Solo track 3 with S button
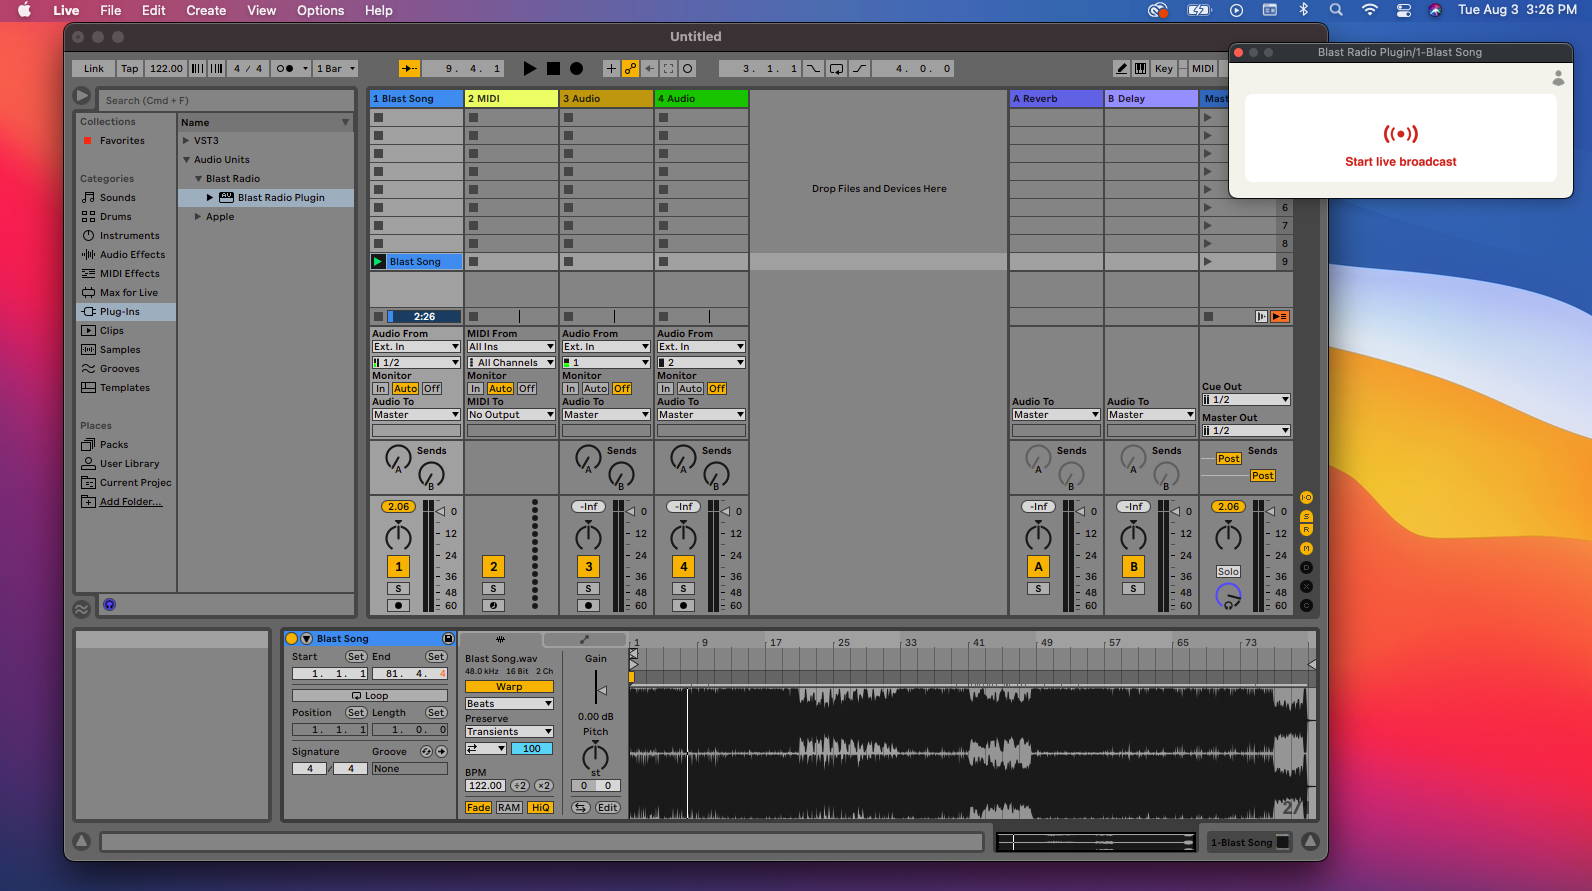 tap(588, 588)
